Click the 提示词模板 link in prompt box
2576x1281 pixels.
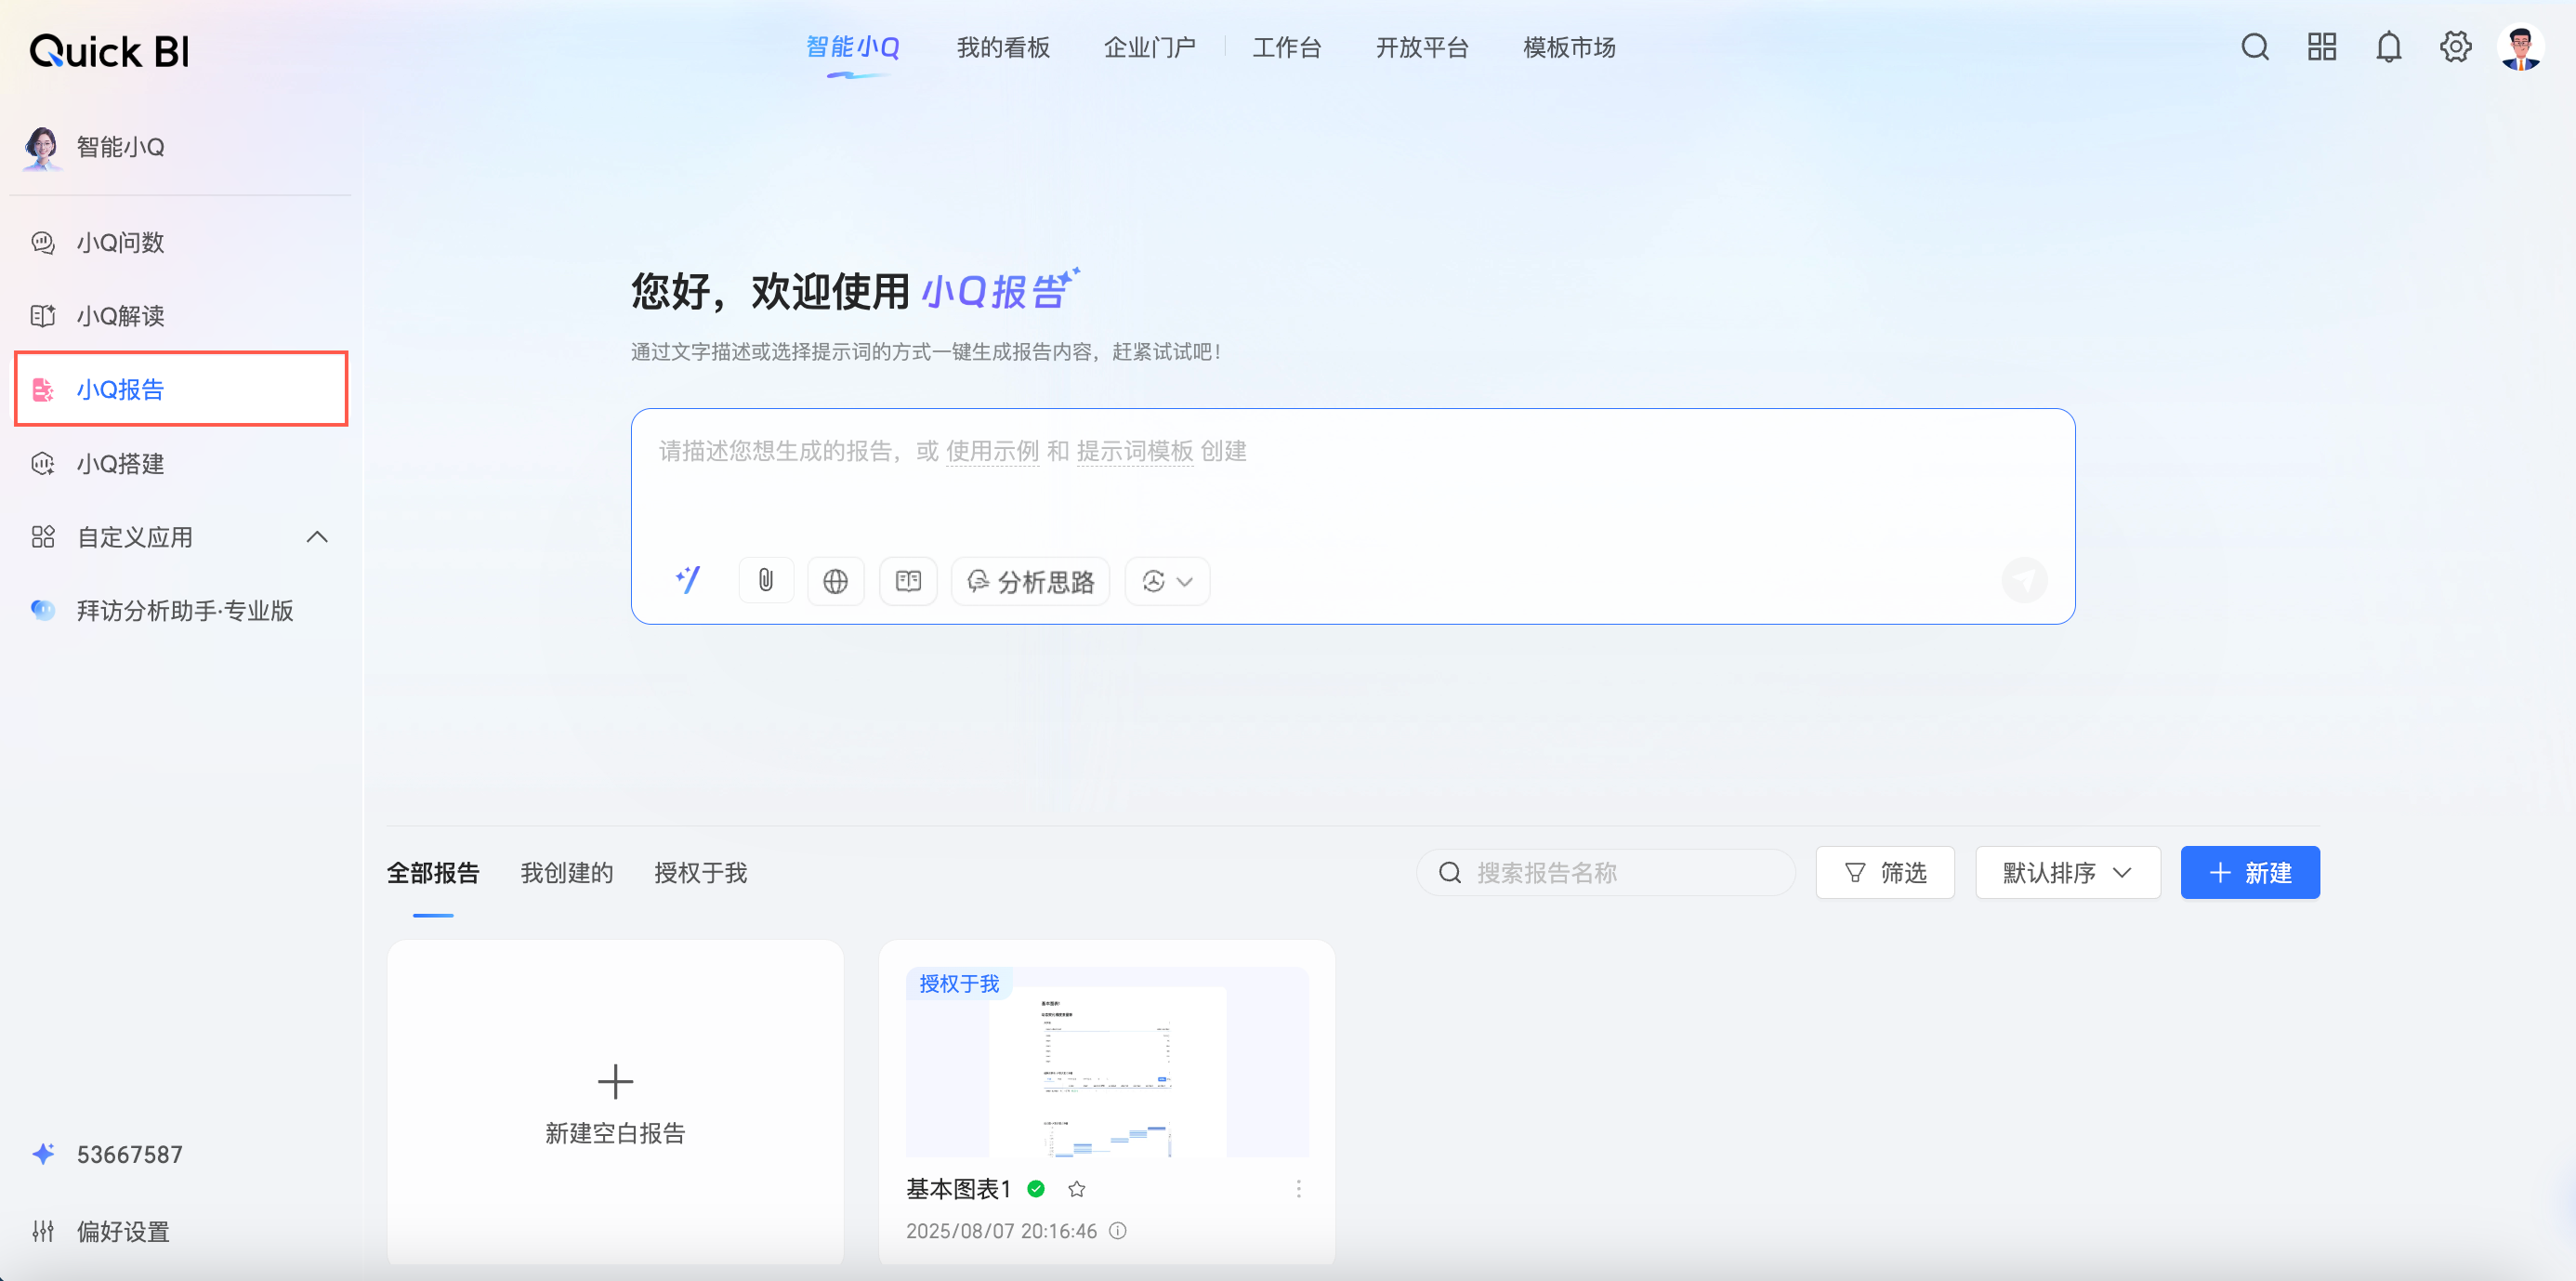click(1134, 451)
